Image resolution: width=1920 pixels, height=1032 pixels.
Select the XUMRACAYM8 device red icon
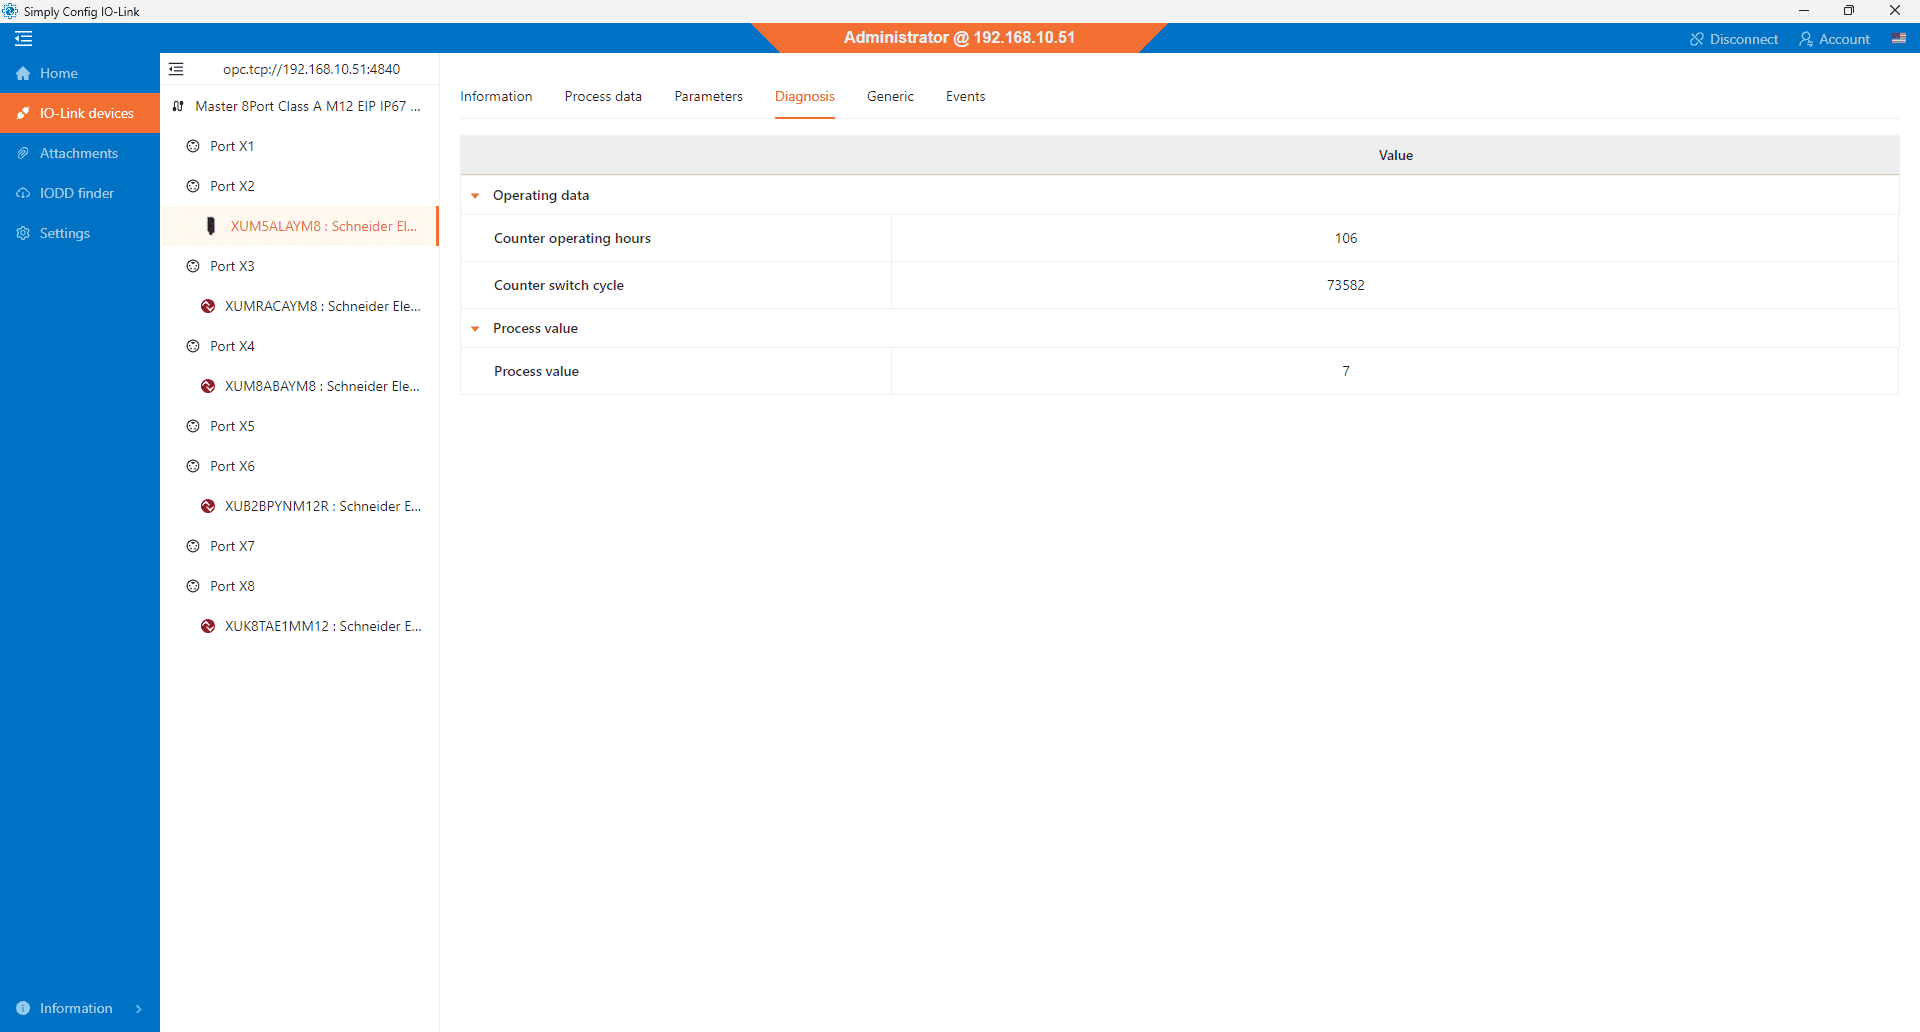(x=208, y=306)
